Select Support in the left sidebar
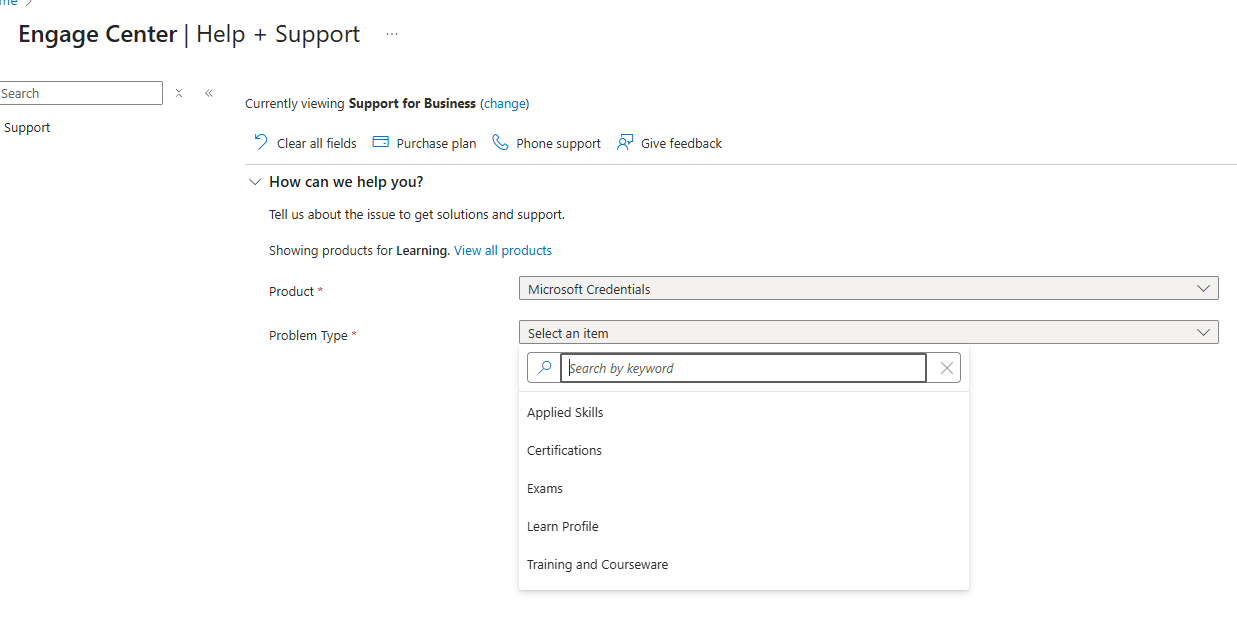Viewport: 1237px width, 621px height. point(27,127)
